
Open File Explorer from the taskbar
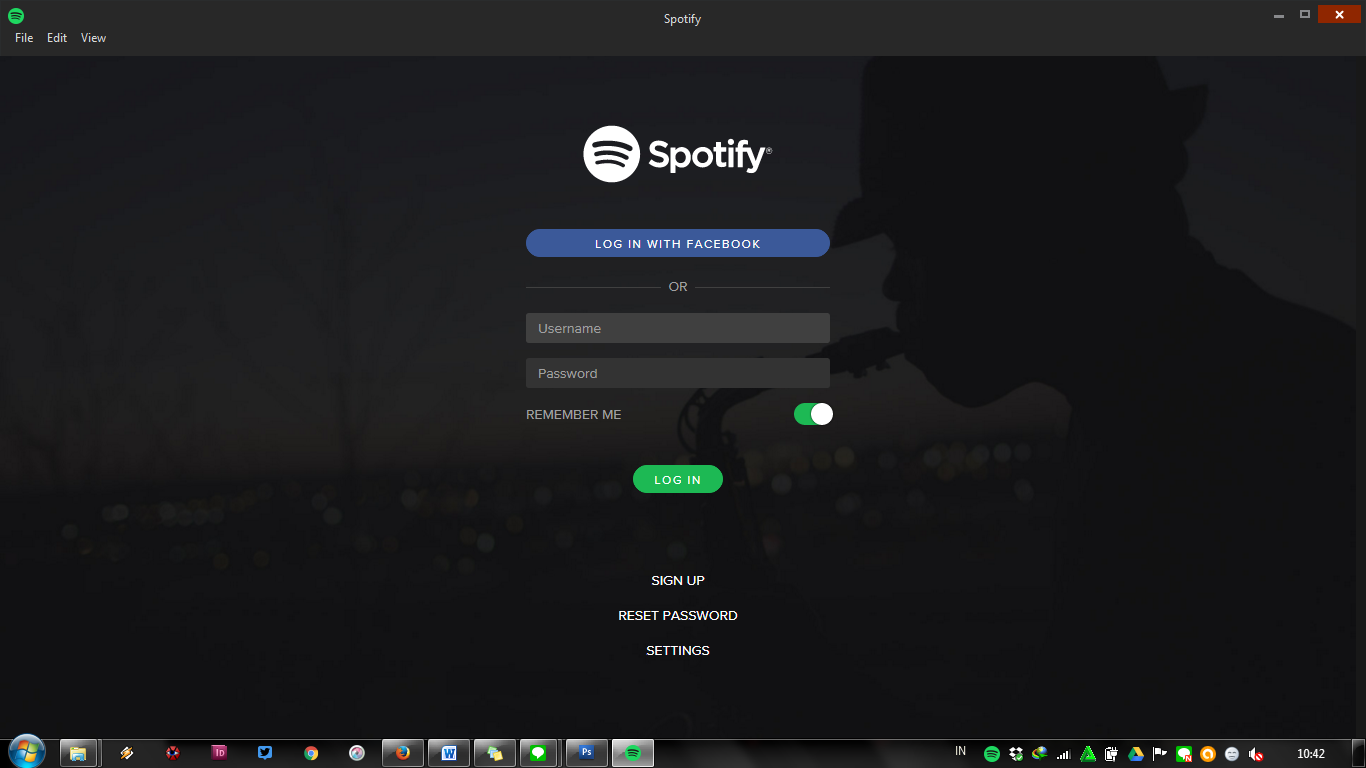coord(78,753)
